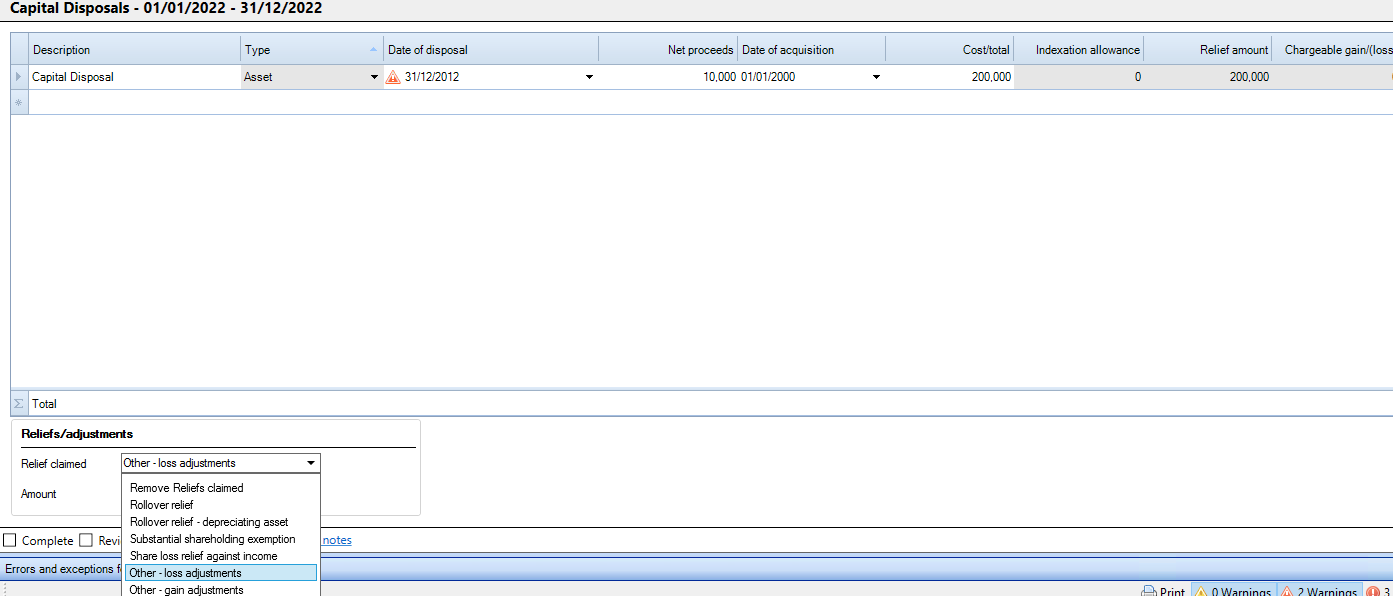This screenshot has height=596, width=1393.
Task: Click the row indicator arrow of Capital Disposal row
Action: pos(19,77)
